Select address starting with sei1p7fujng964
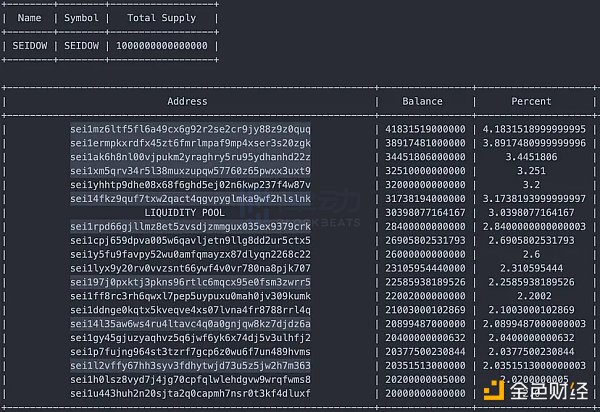600x412 pixels. [190, 352]
